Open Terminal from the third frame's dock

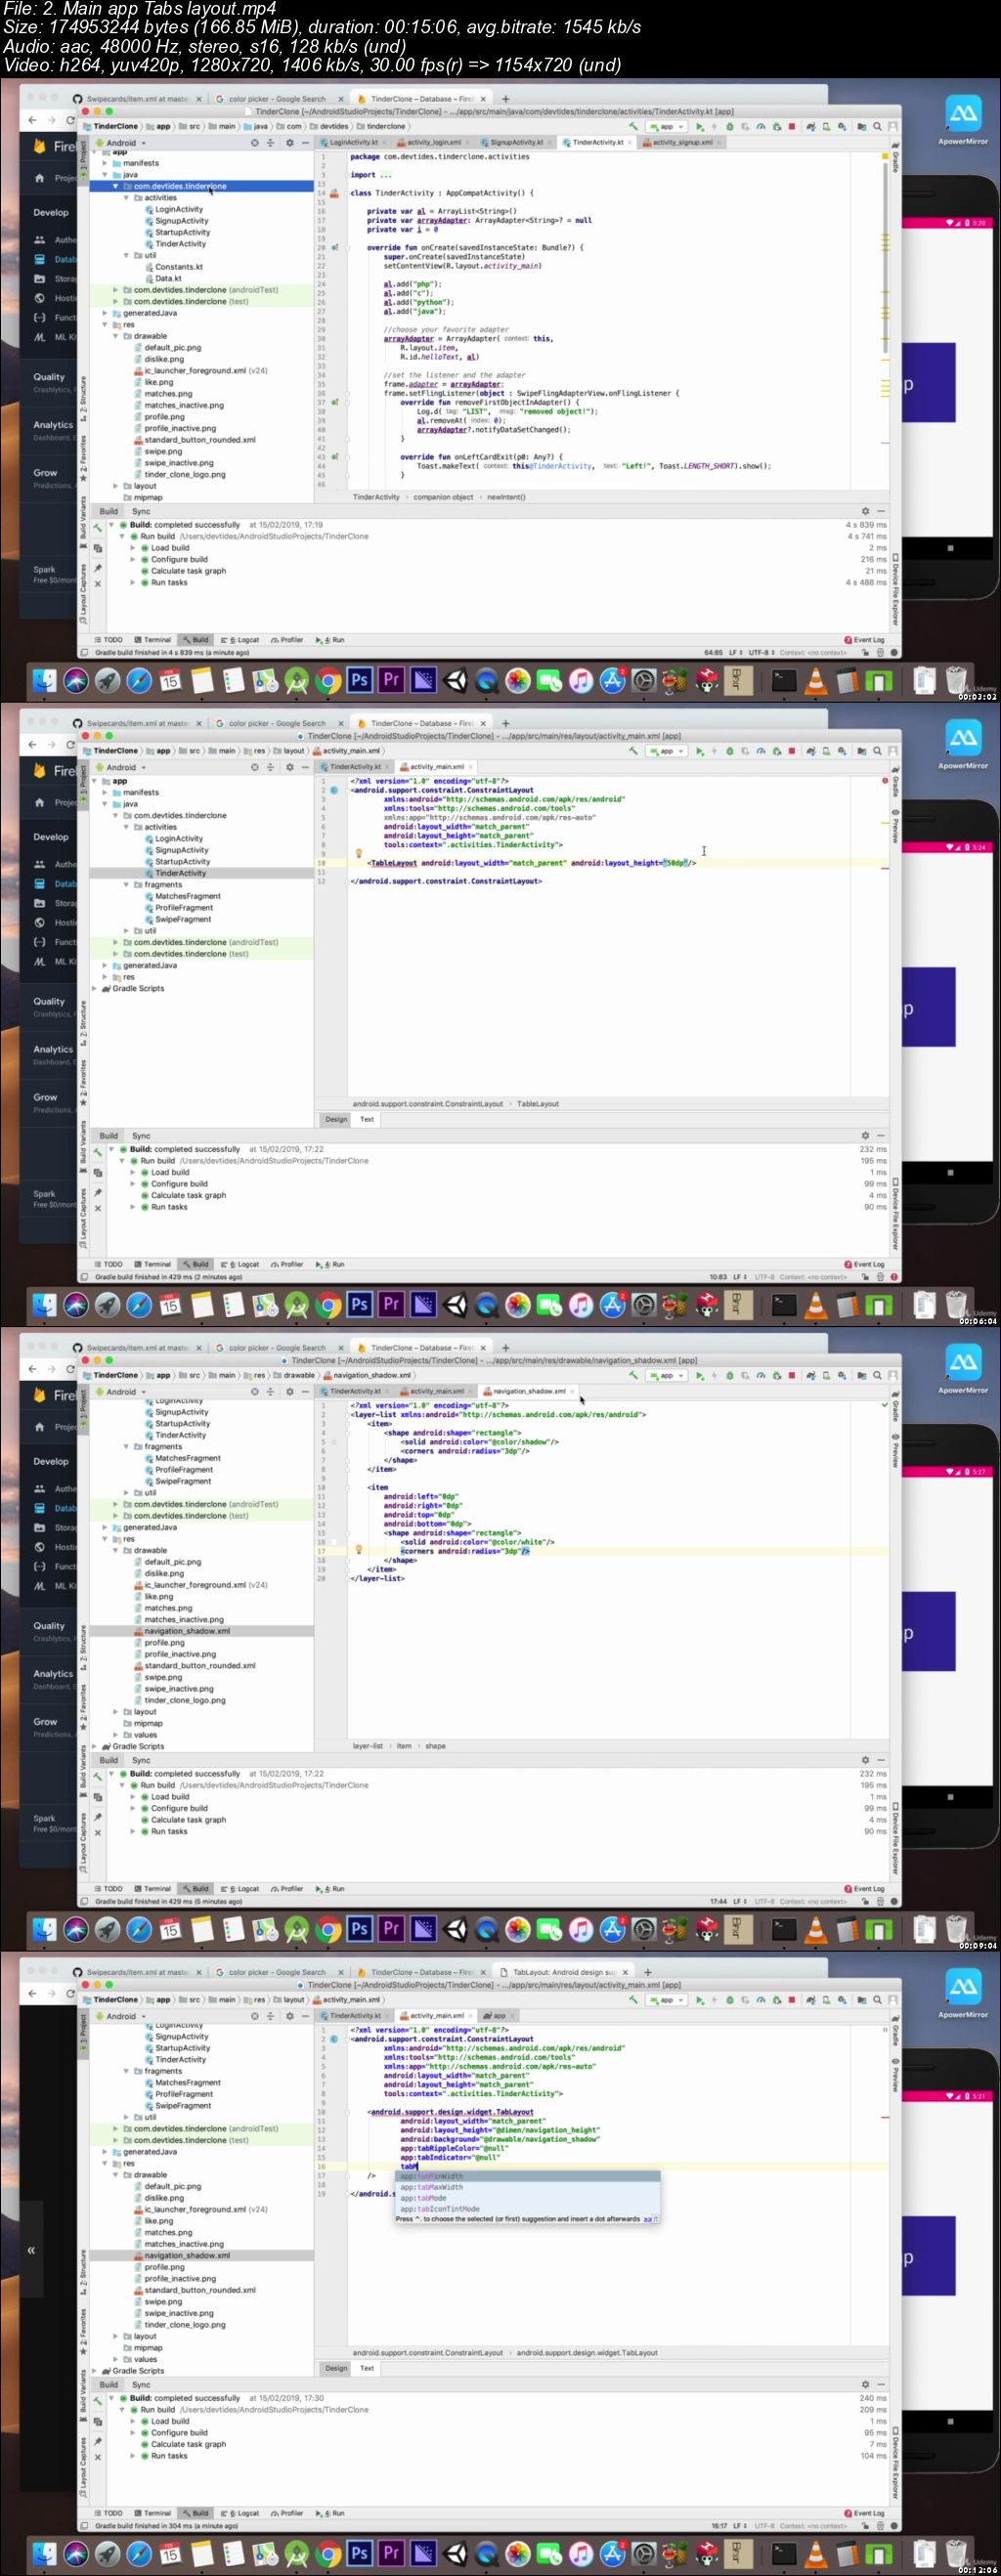(784, 1929)
